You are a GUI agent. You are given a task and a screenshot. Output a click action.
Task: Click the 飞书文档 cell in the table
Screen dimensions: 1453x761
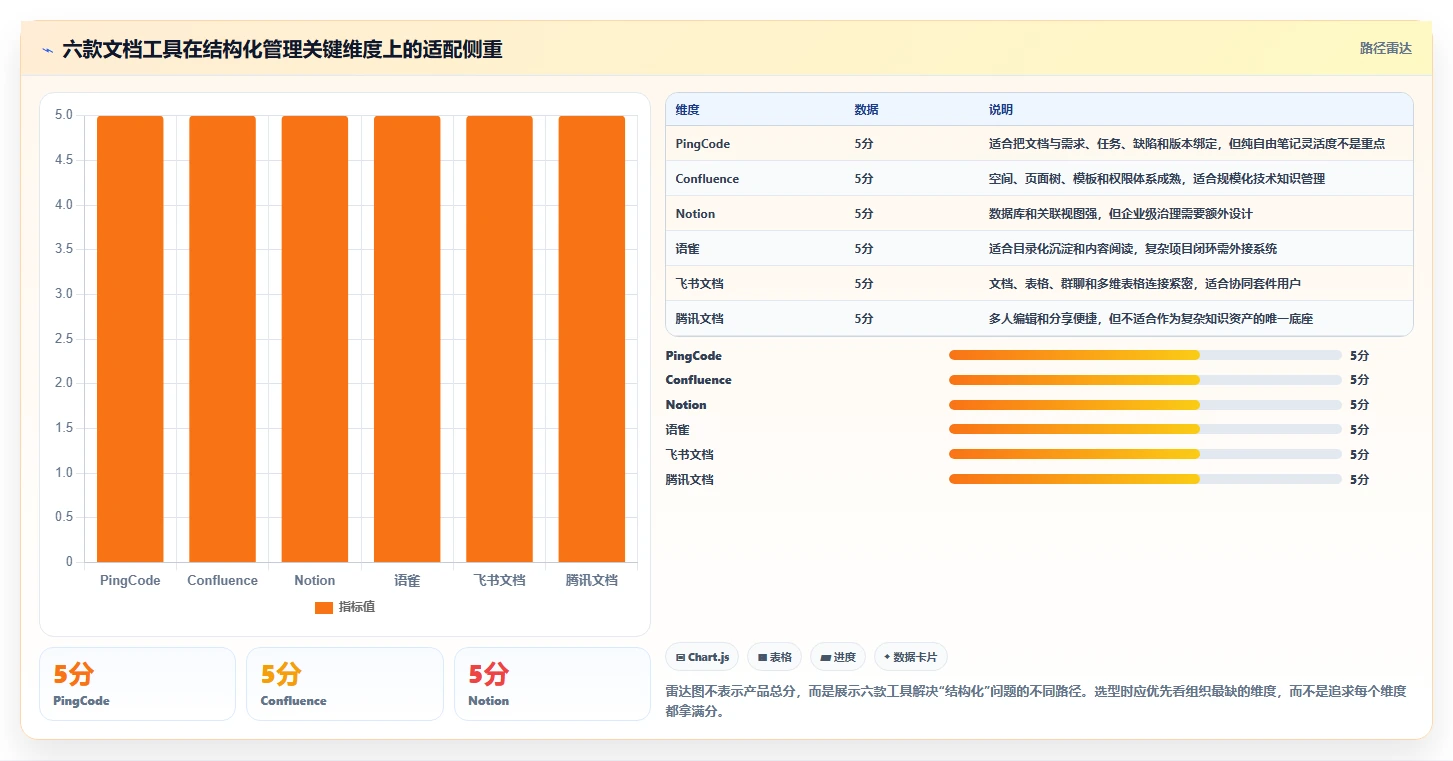(699, 284)
